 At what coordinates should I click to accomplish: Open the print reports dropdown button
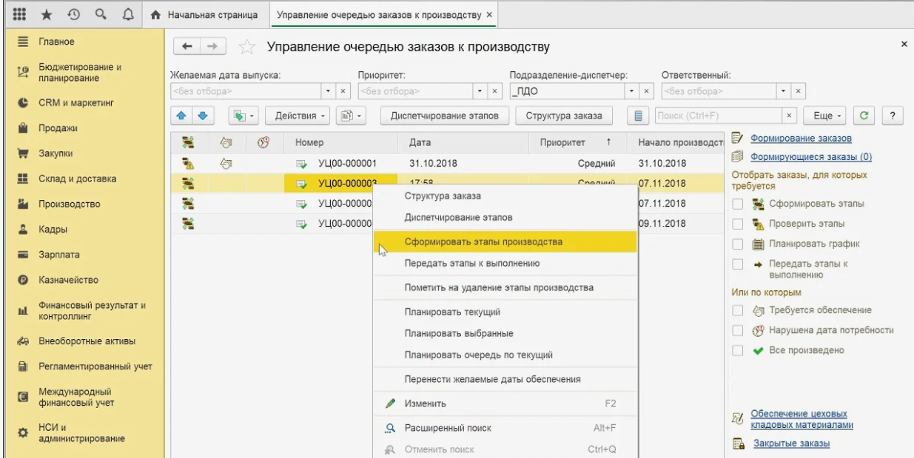point(351,115)
